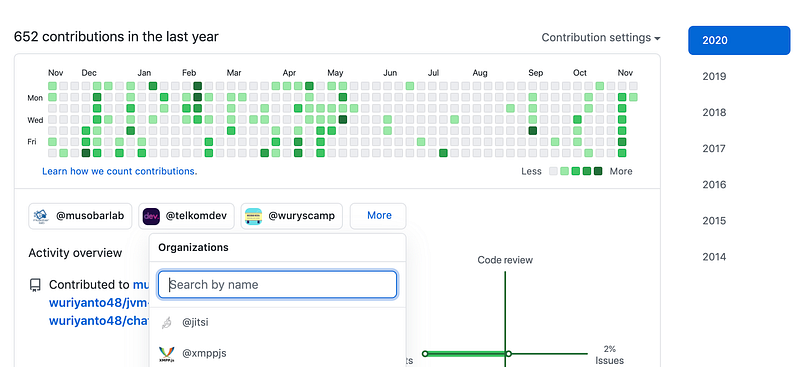
Task: Select the xmppjs colorful logo
Action: pyautogui.click(x=166, y=353)
